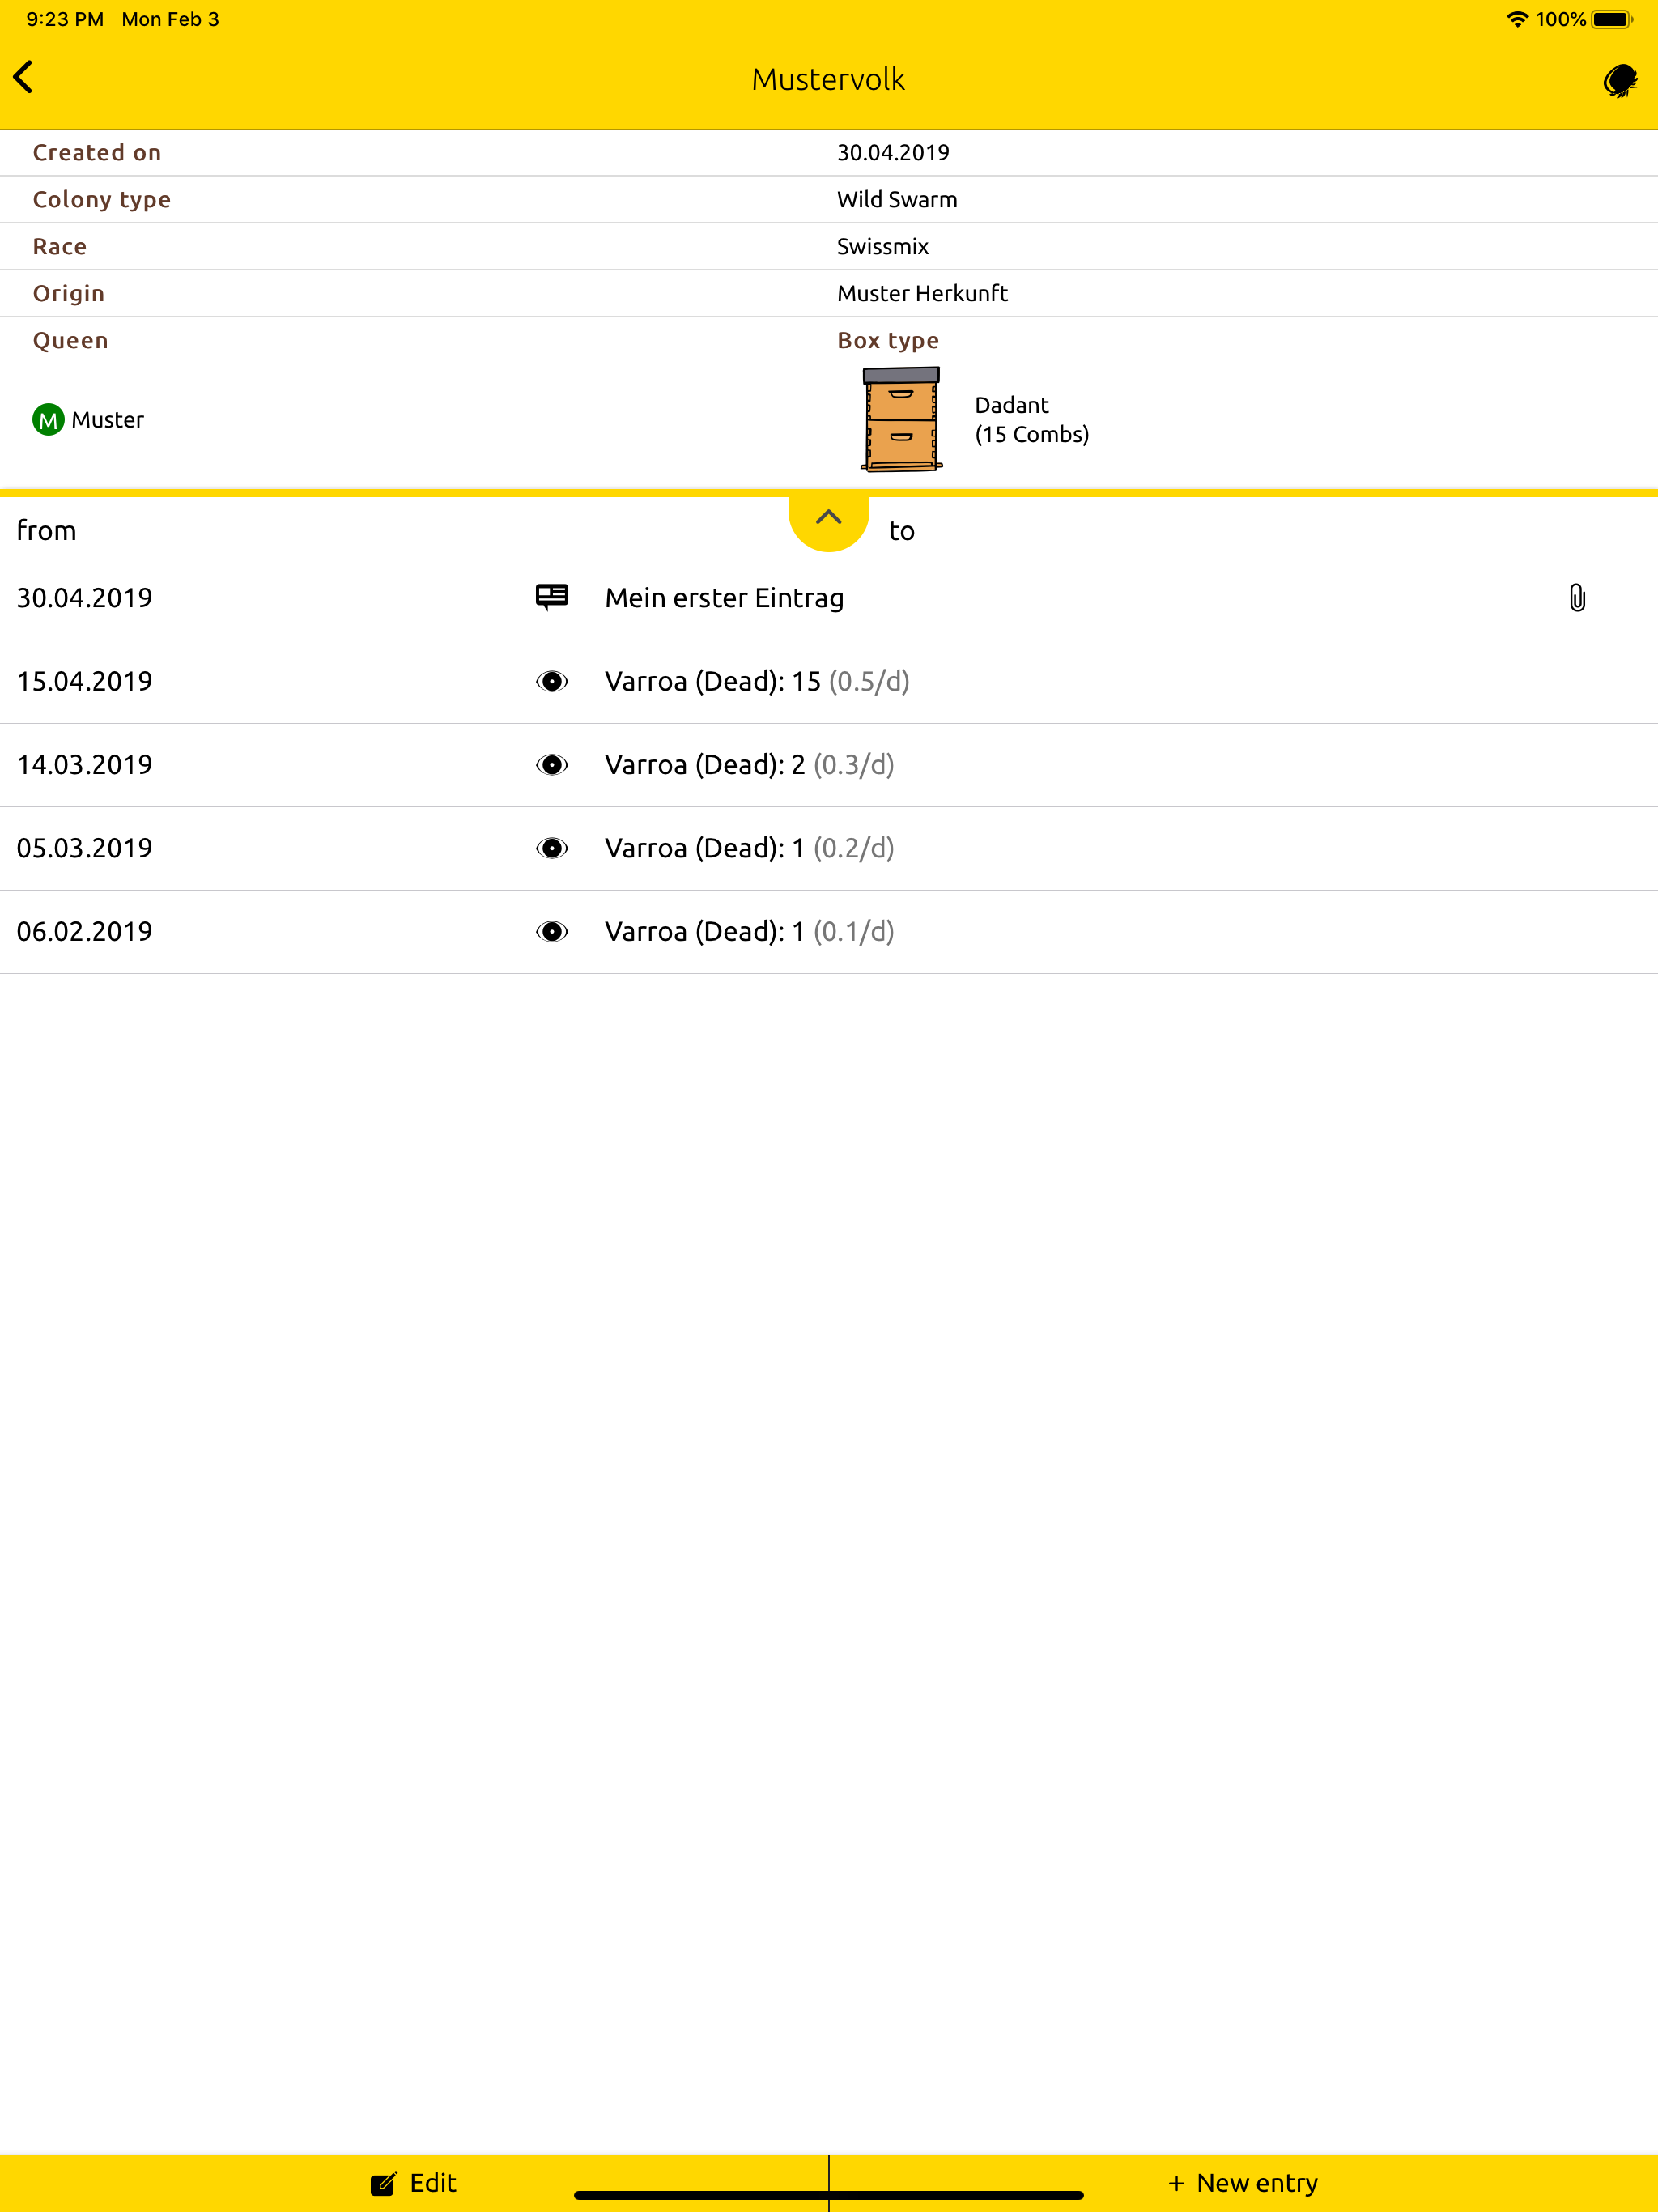Click the eye icon for 05.03.2019 entry
Image resolution: width=1658 pixels, height=2212 pixels.
(x=552, y=848)
